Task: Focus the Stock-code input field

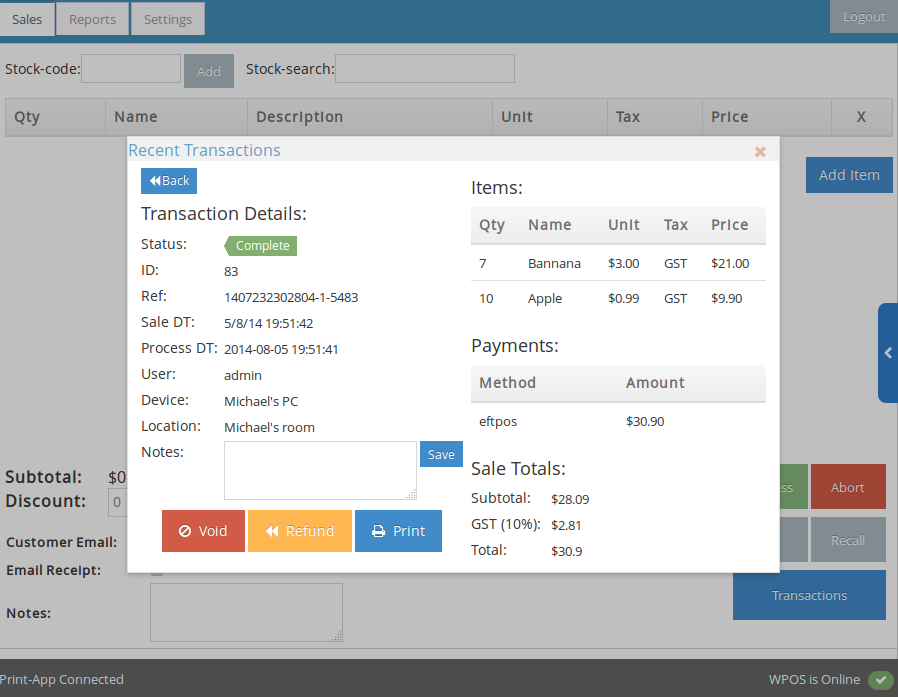Action: tap(131, 69)
